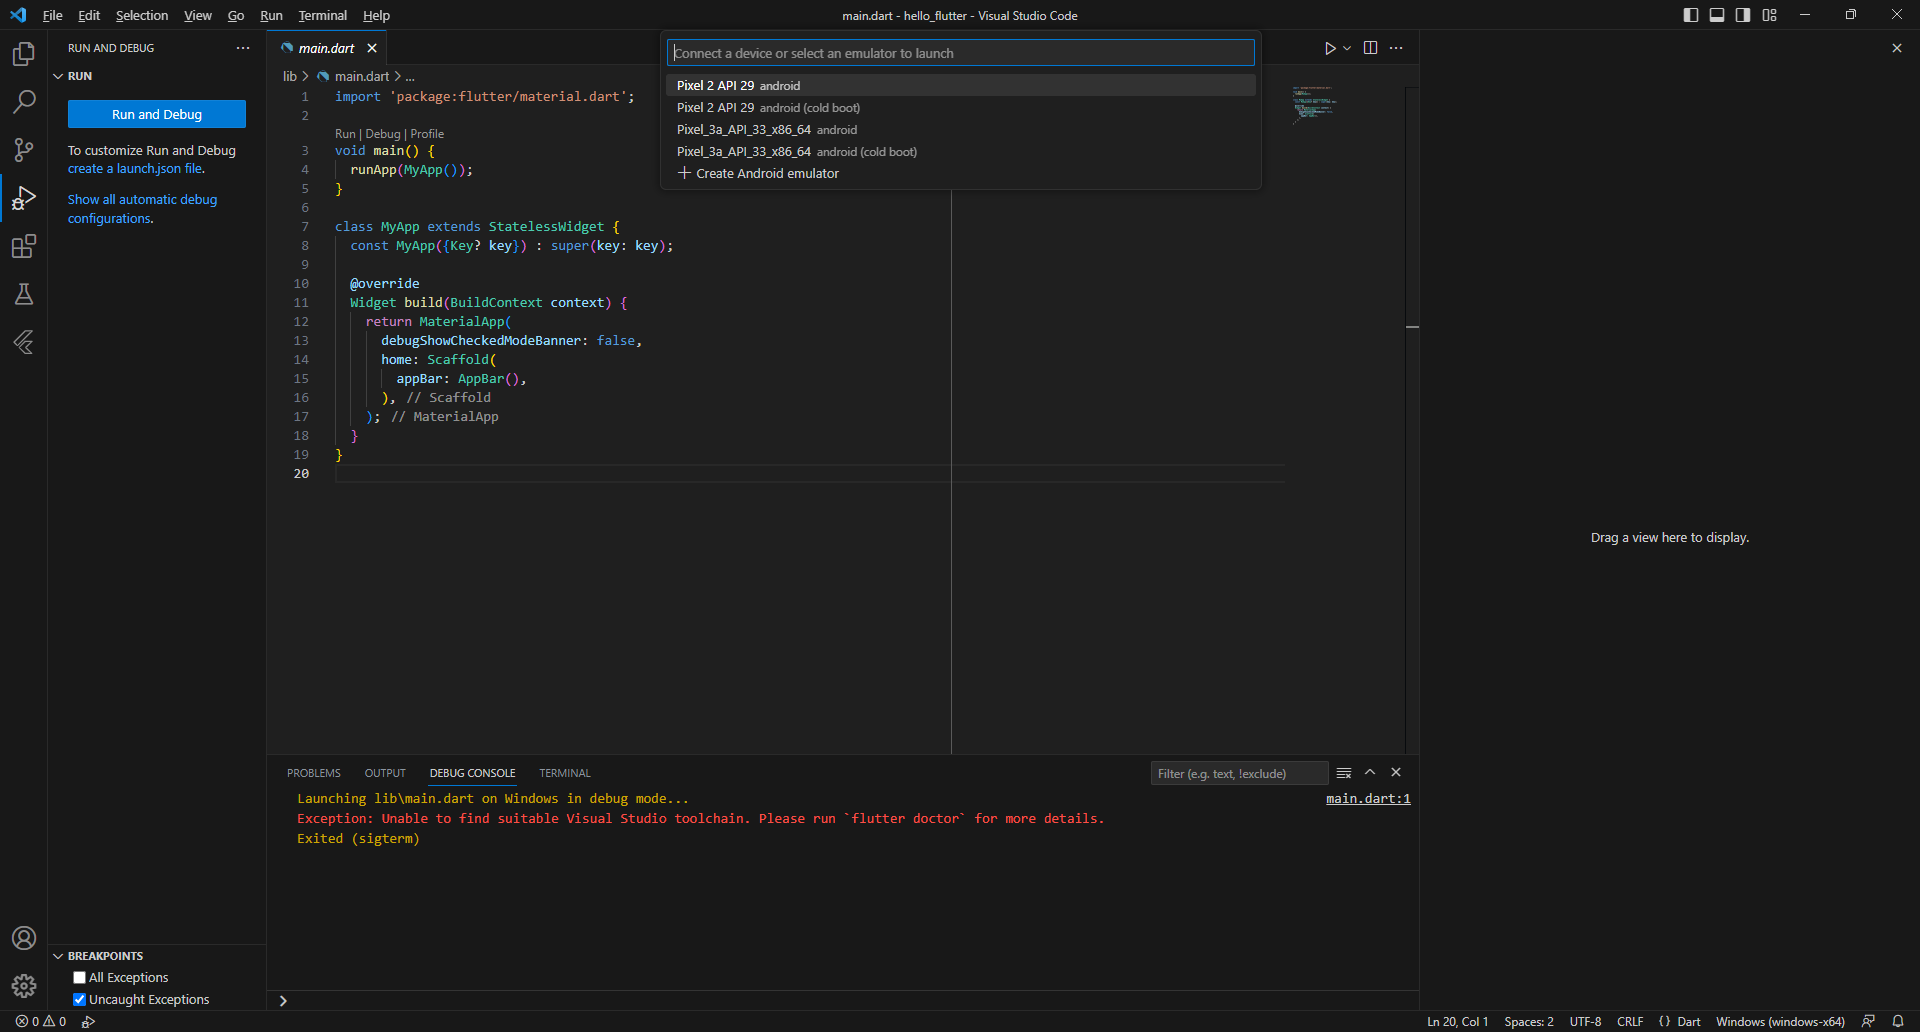Image resolution: width=1920 pixels, height=1032 pixels.
Task: Open the File menu
Action: [53, 15]
